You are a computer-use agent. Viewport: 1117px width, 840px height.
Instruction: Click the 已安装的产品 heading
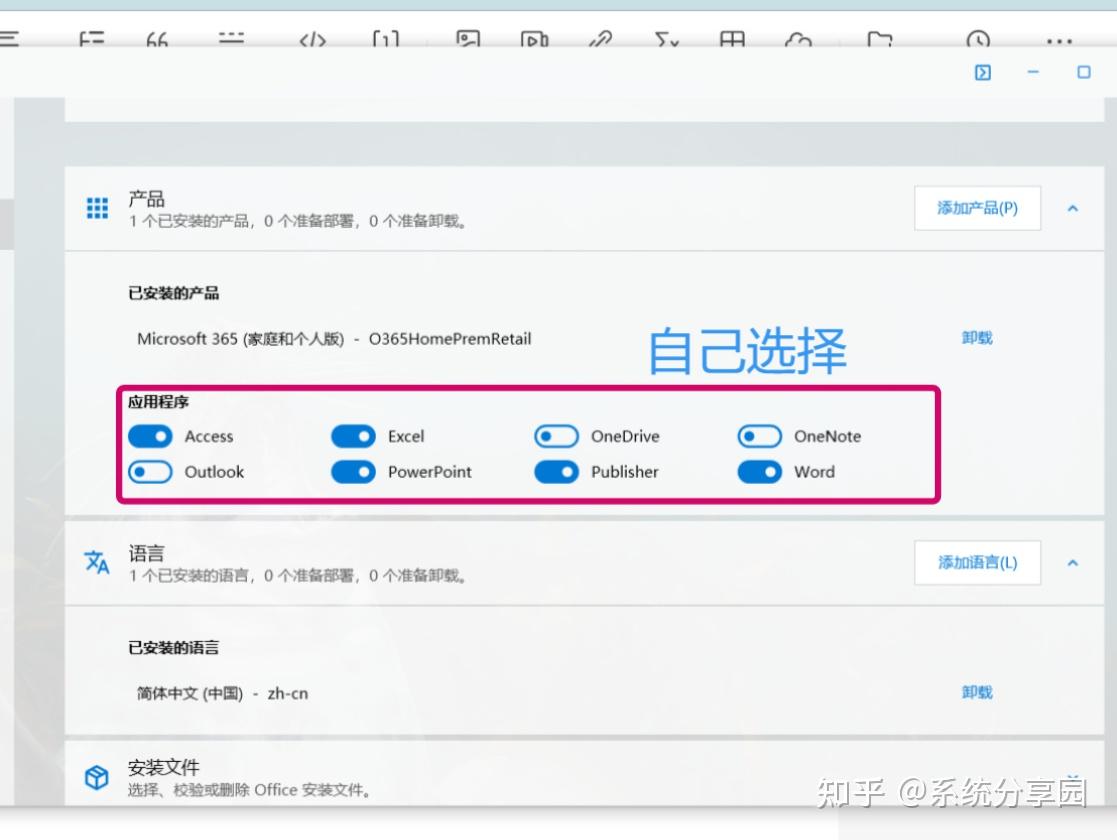(173, 293)
